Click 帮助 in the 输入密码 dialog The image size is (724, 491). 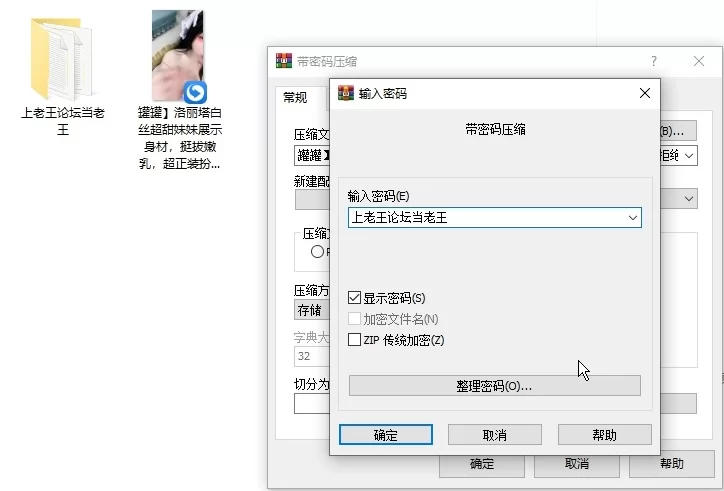pos(604,435)
